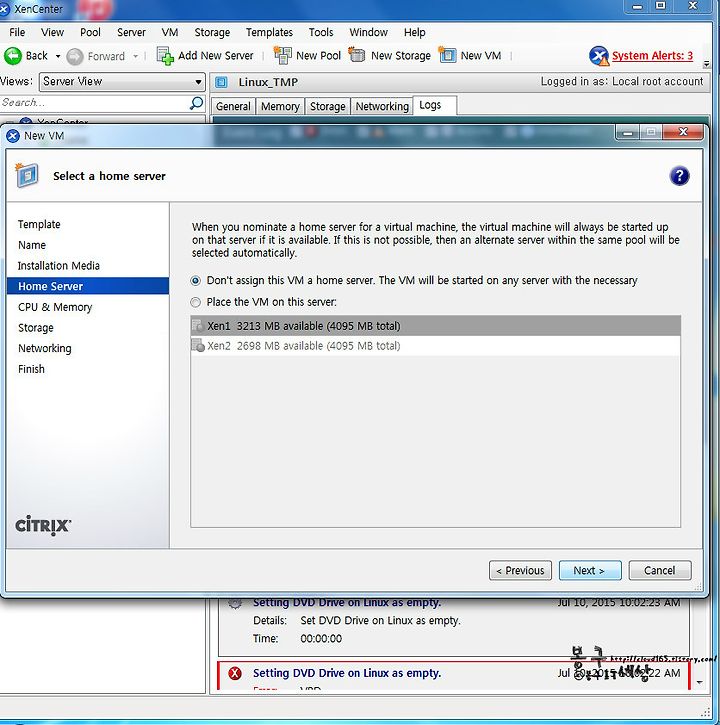Click the Previous button
The height and width of the screenshot is (725, 720).
(x=520, y=571)
